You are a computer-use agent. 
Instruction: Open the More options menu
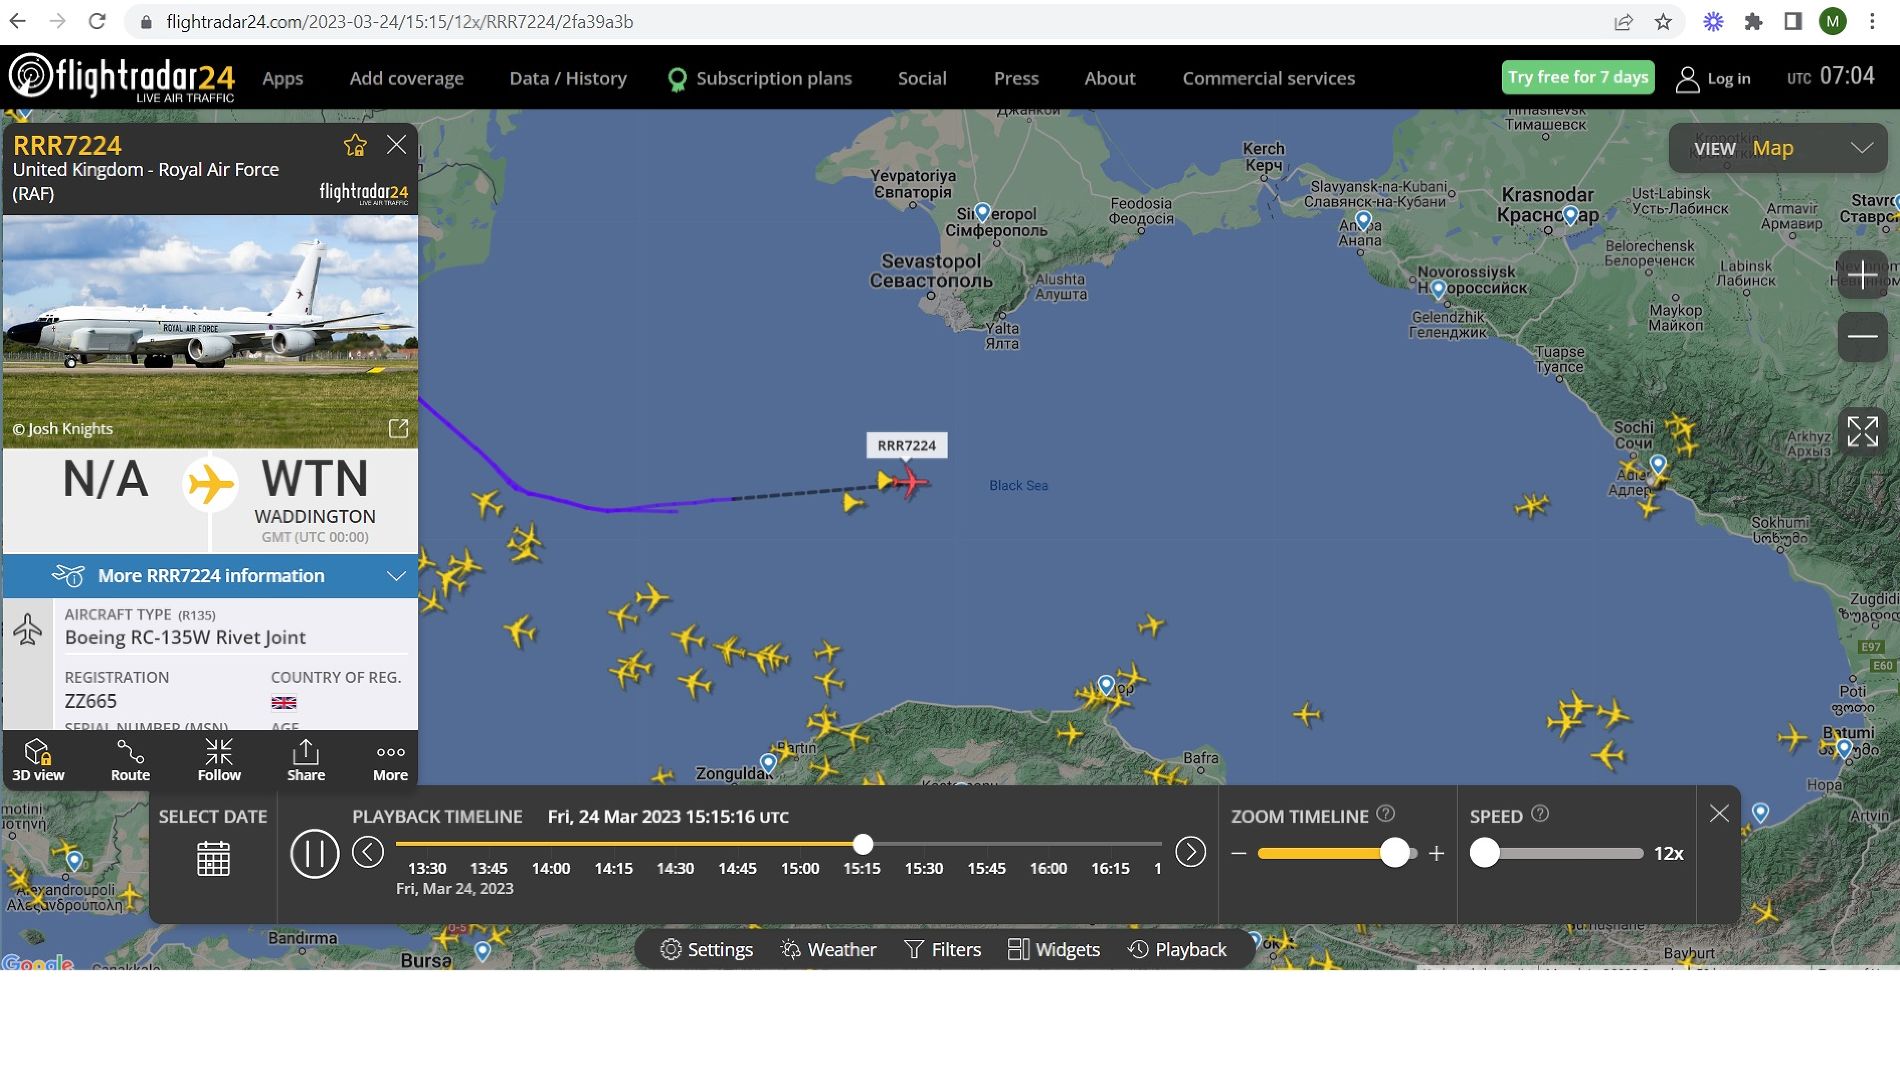click(x=390, y=760)
